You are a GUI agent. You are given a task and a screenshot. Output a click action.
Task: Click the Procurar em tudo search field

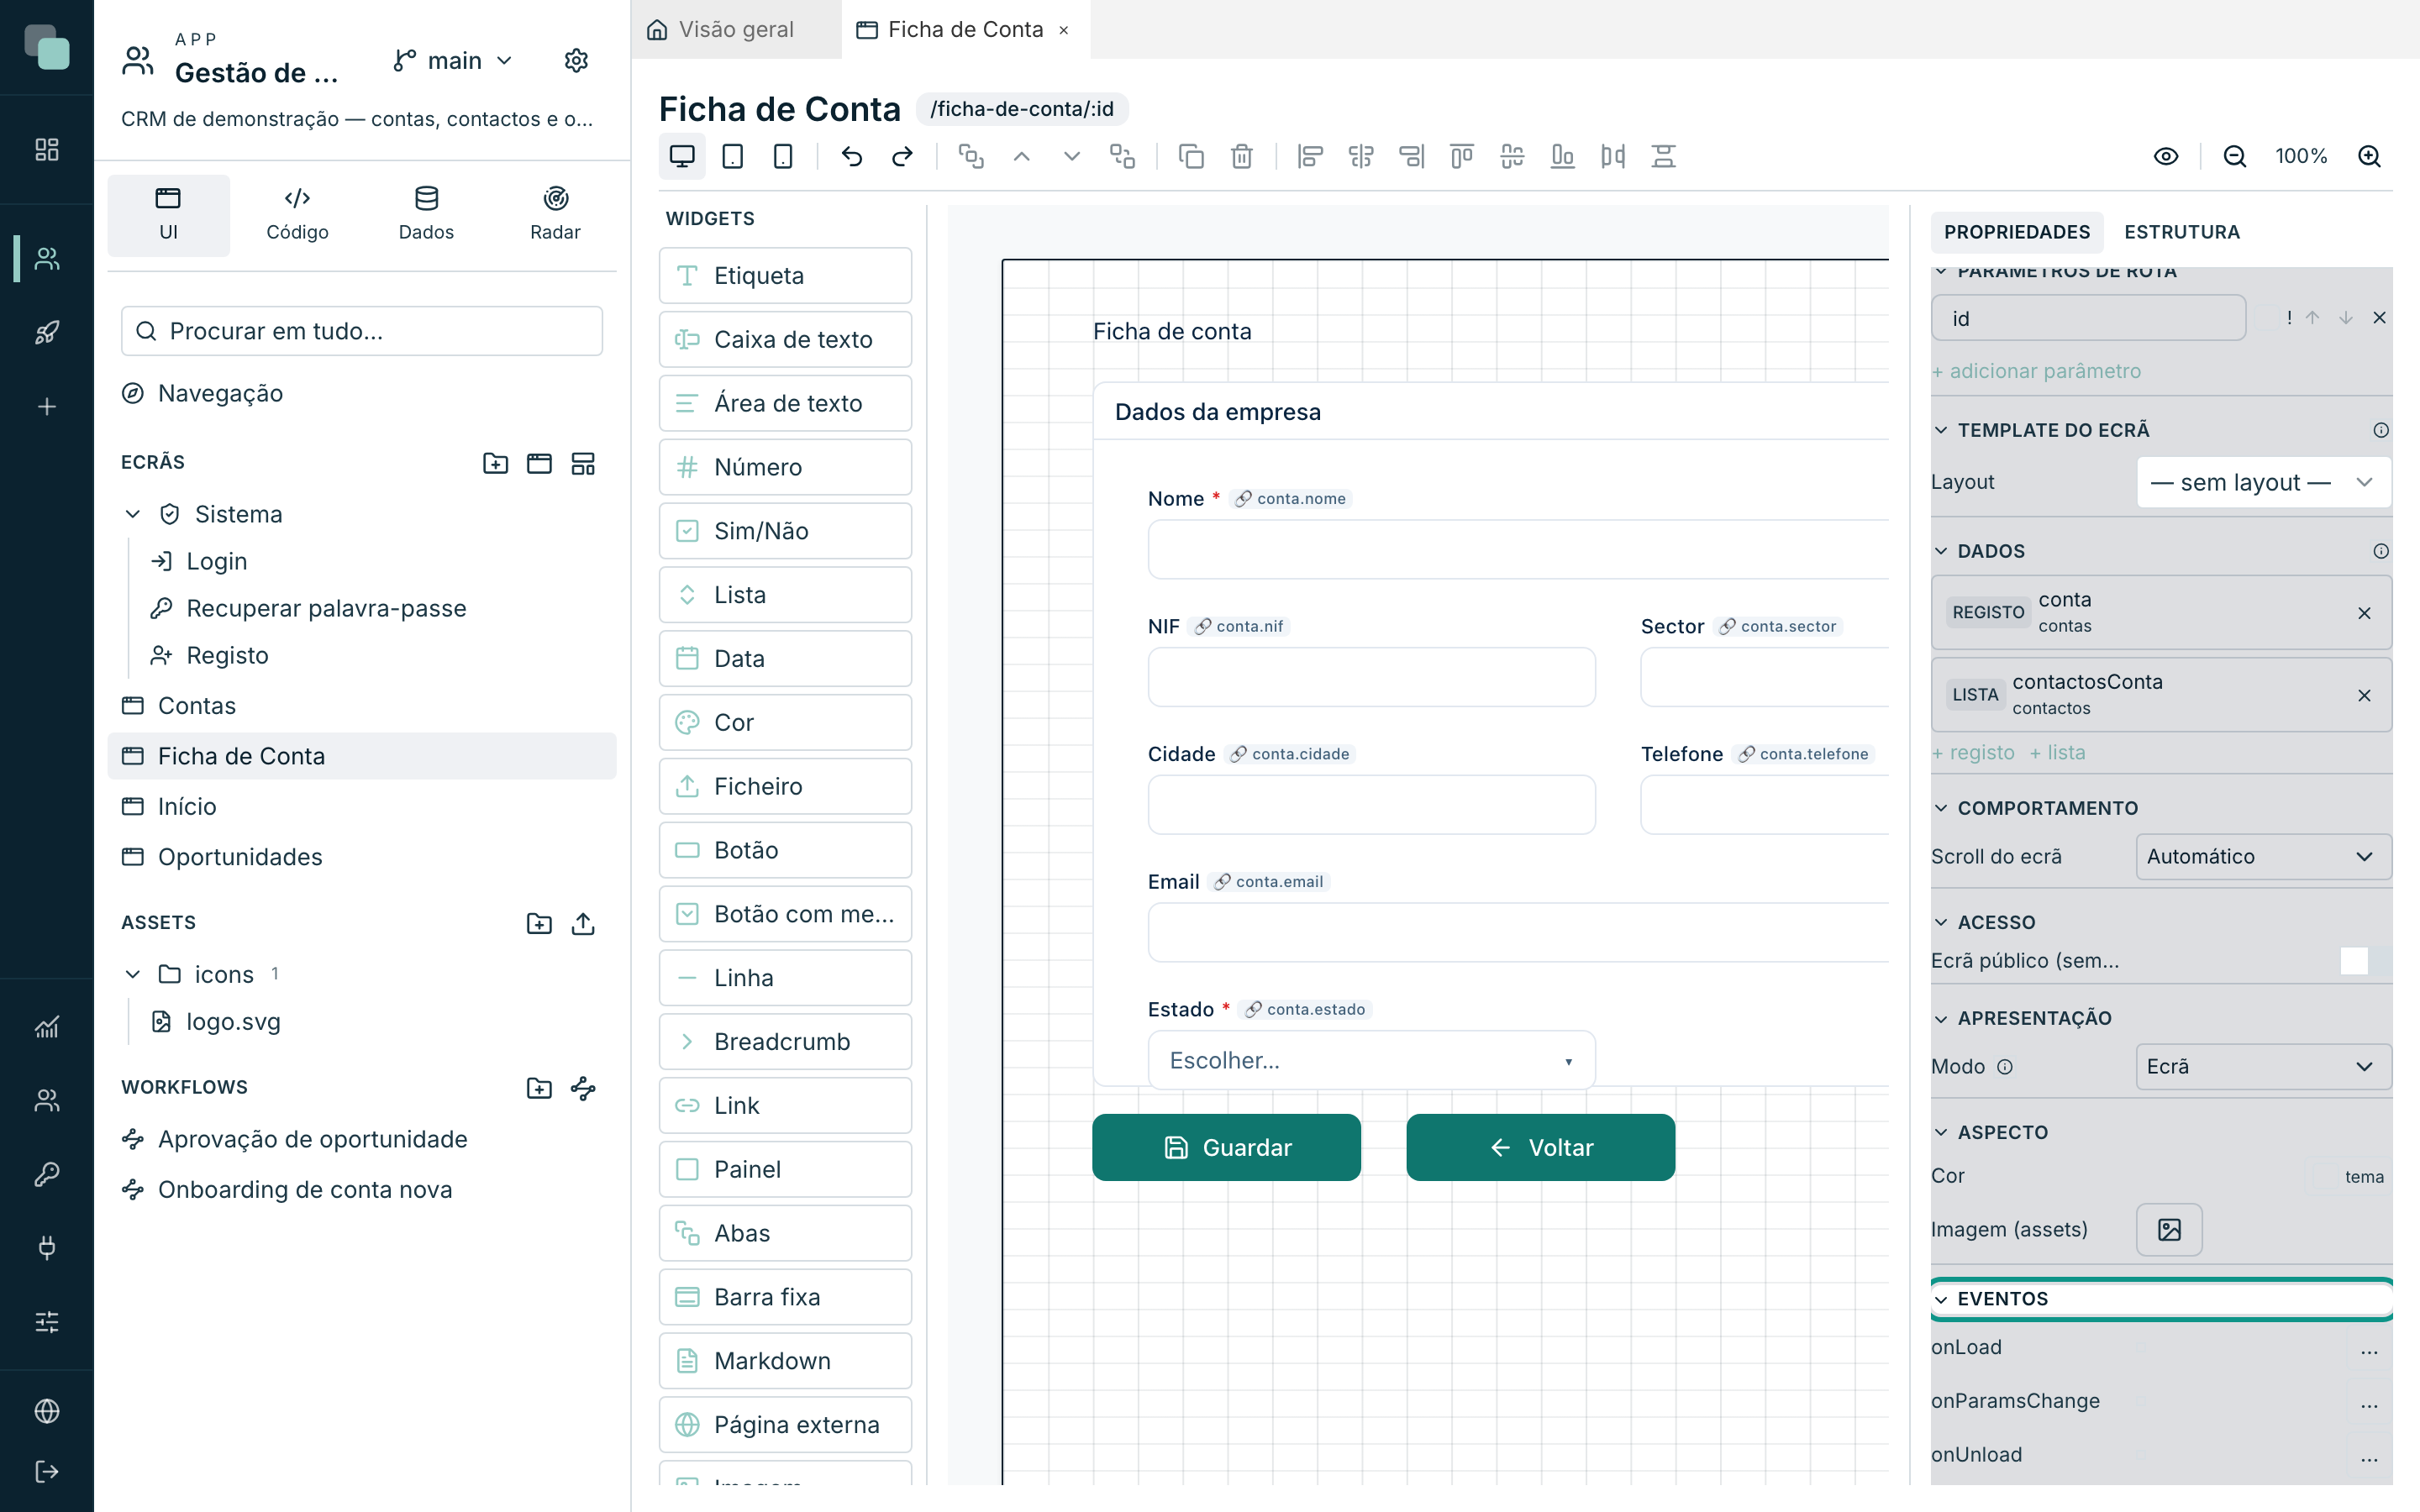[x=362, y=331]
